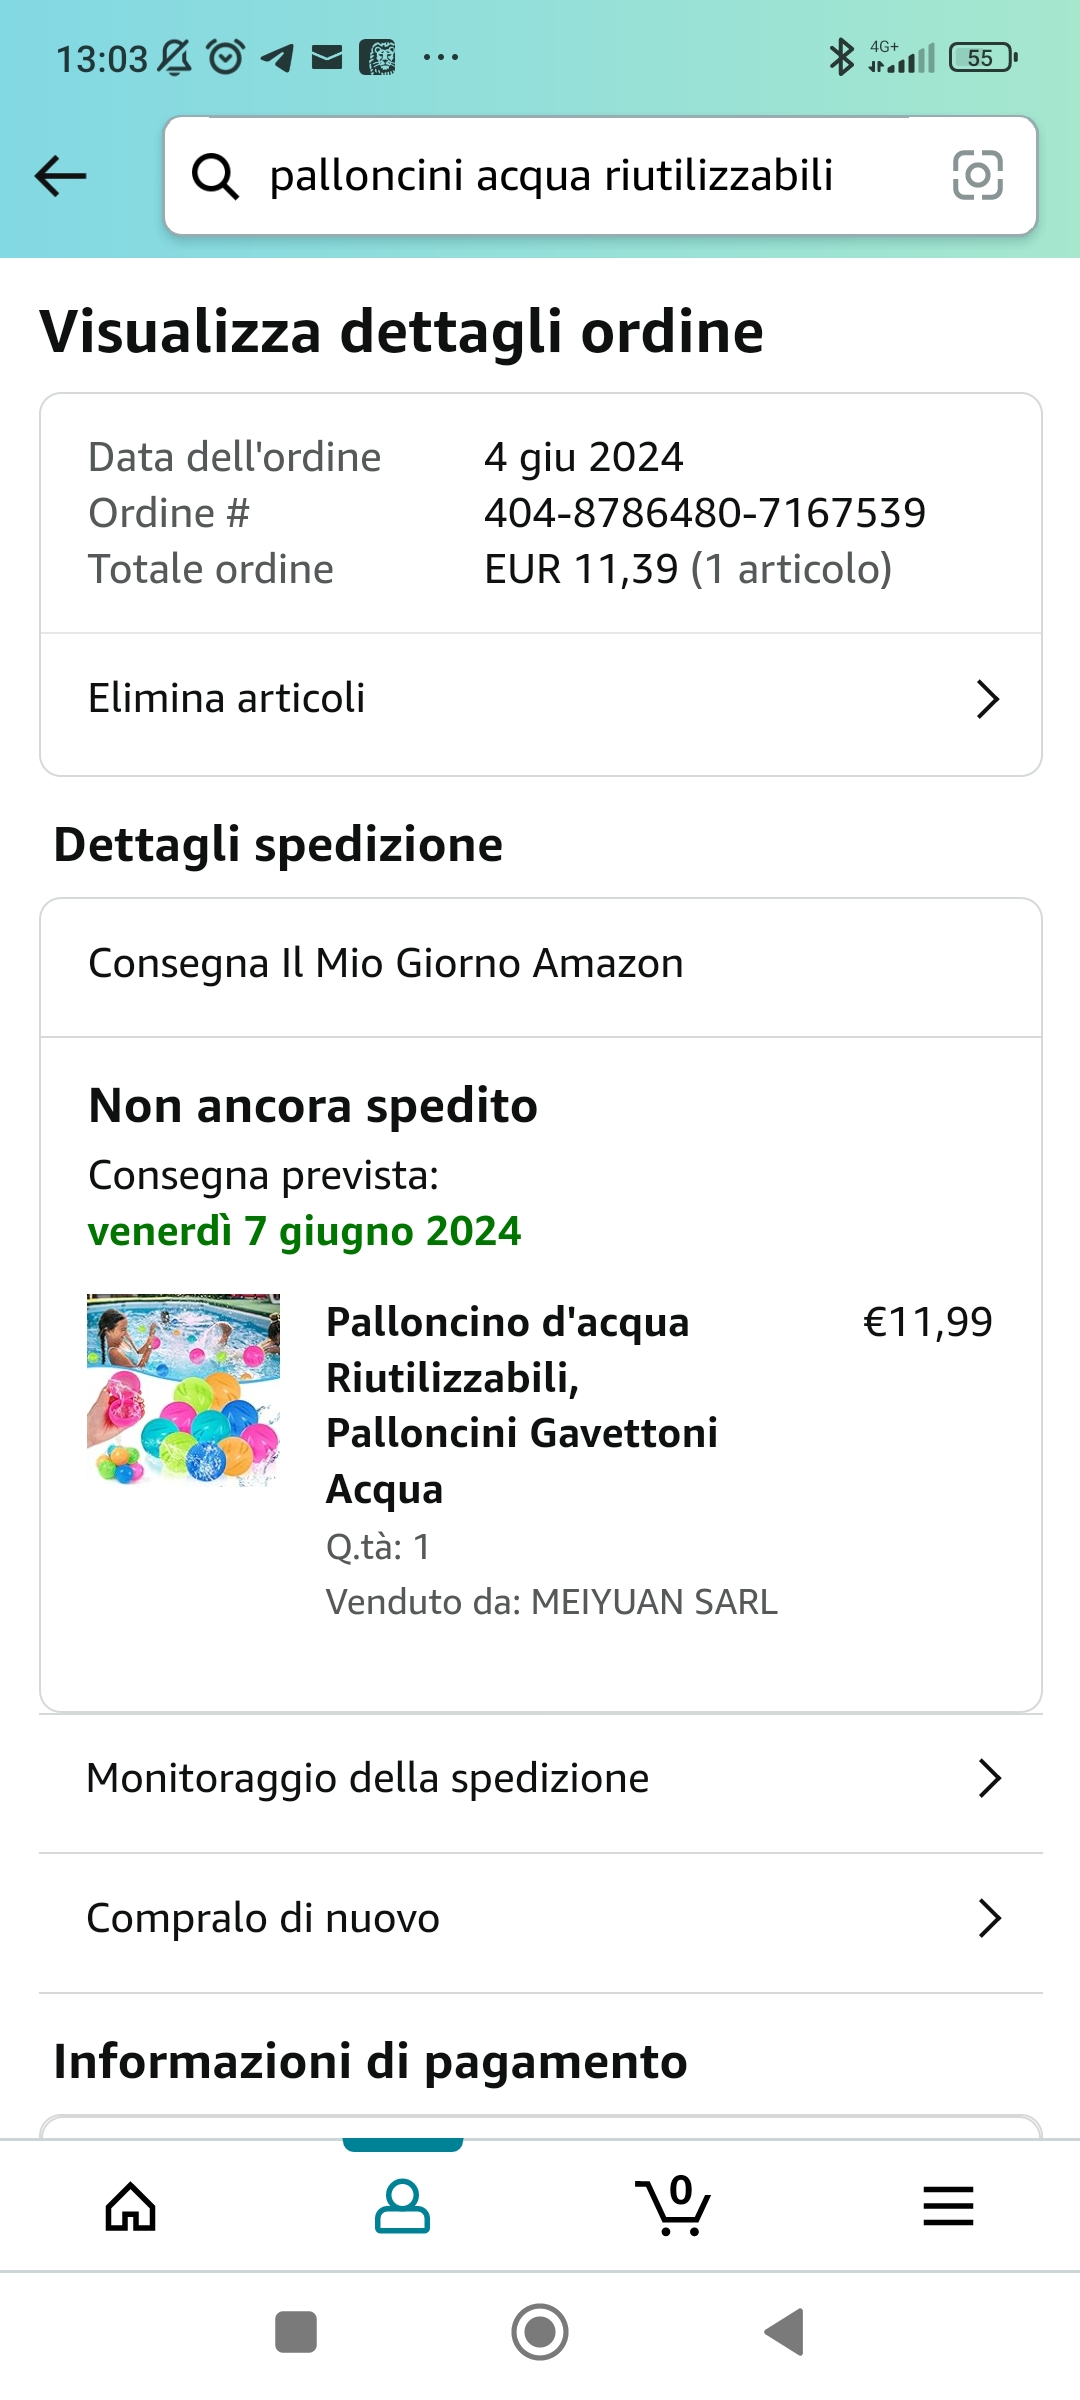Tap the back arrow in header
Viewport: 1080px width, 2400px height.
[61, 176]
